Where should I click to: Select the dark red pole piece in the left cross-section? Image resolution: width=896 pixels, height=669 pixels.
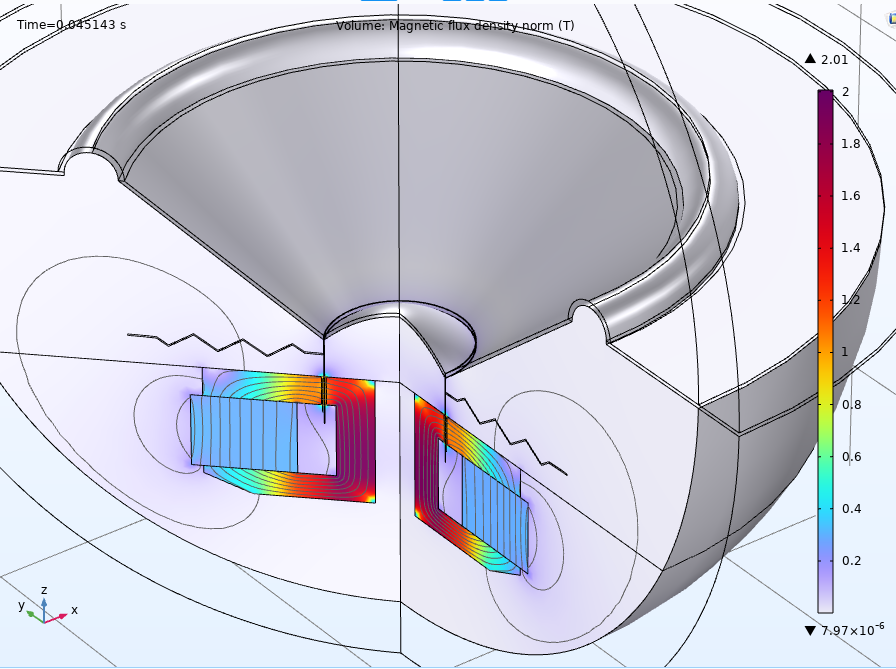coord(355,440)
